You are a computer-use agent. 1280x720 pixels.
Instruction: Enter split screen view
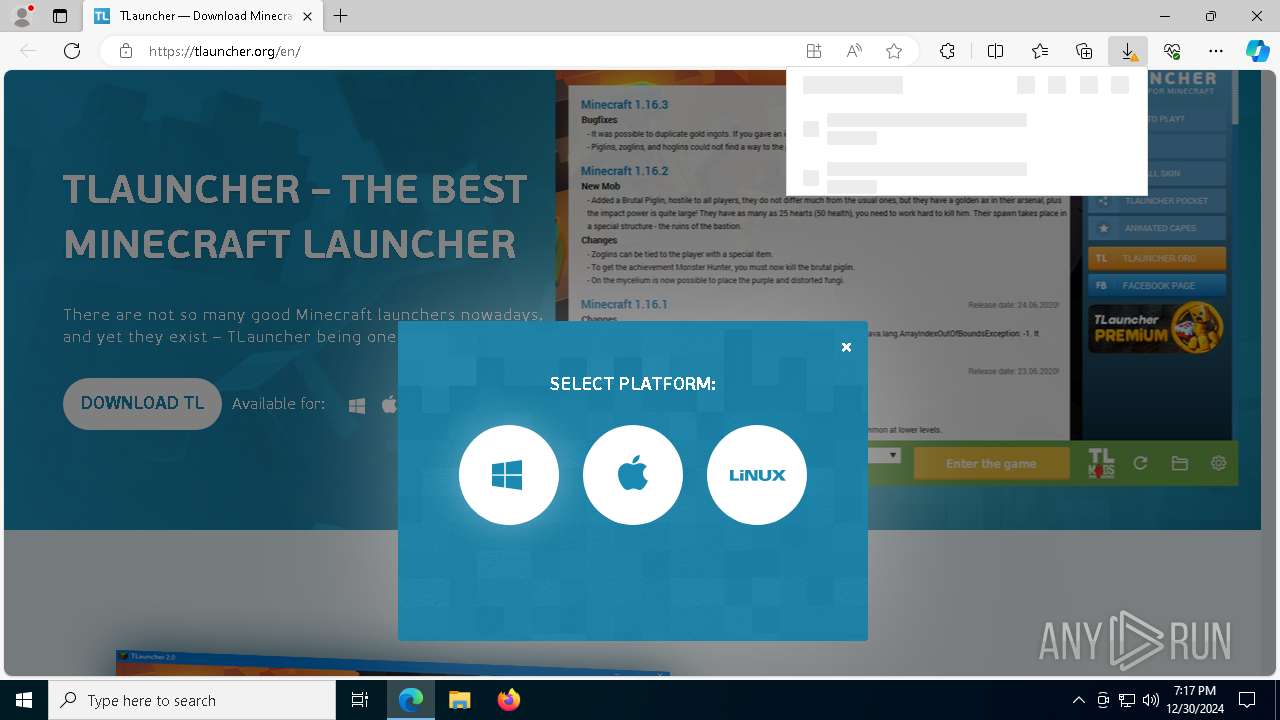click(996, 51)
